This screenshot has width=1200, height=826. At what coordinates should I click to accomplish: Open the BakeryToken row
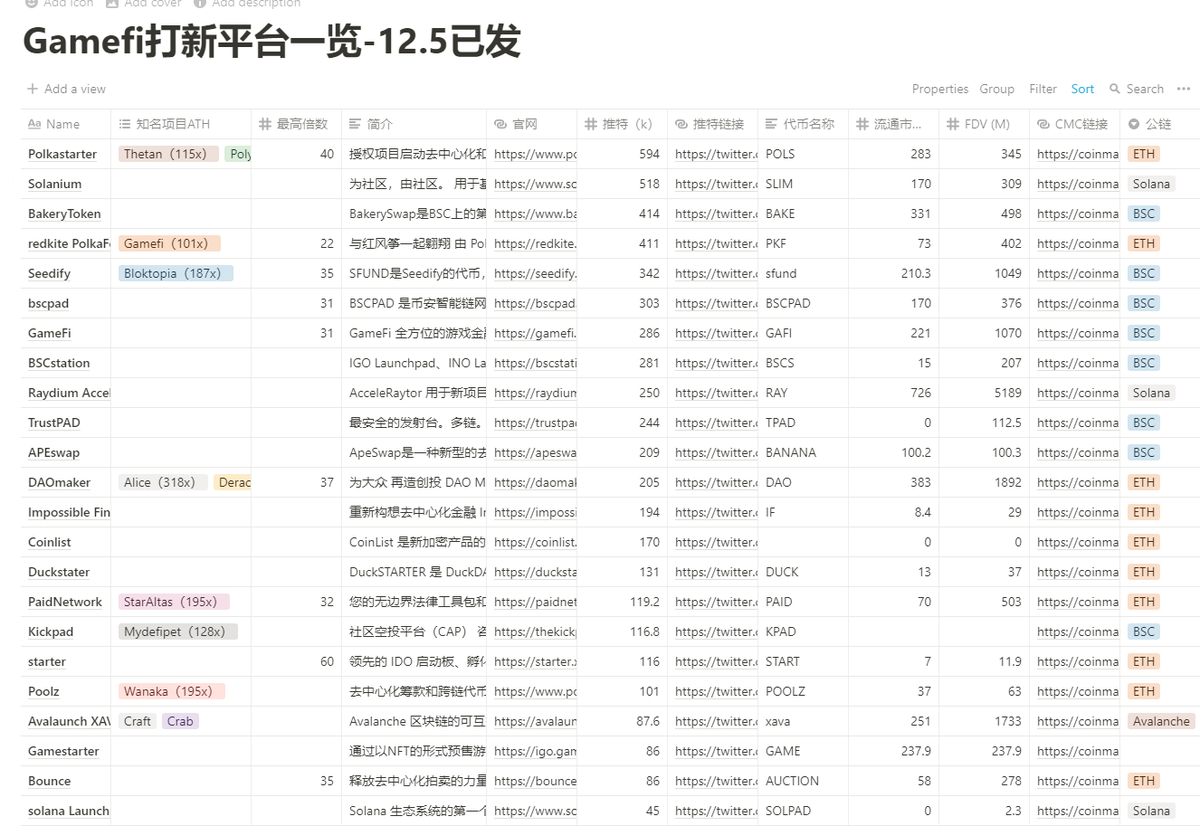tap(64, 214)
